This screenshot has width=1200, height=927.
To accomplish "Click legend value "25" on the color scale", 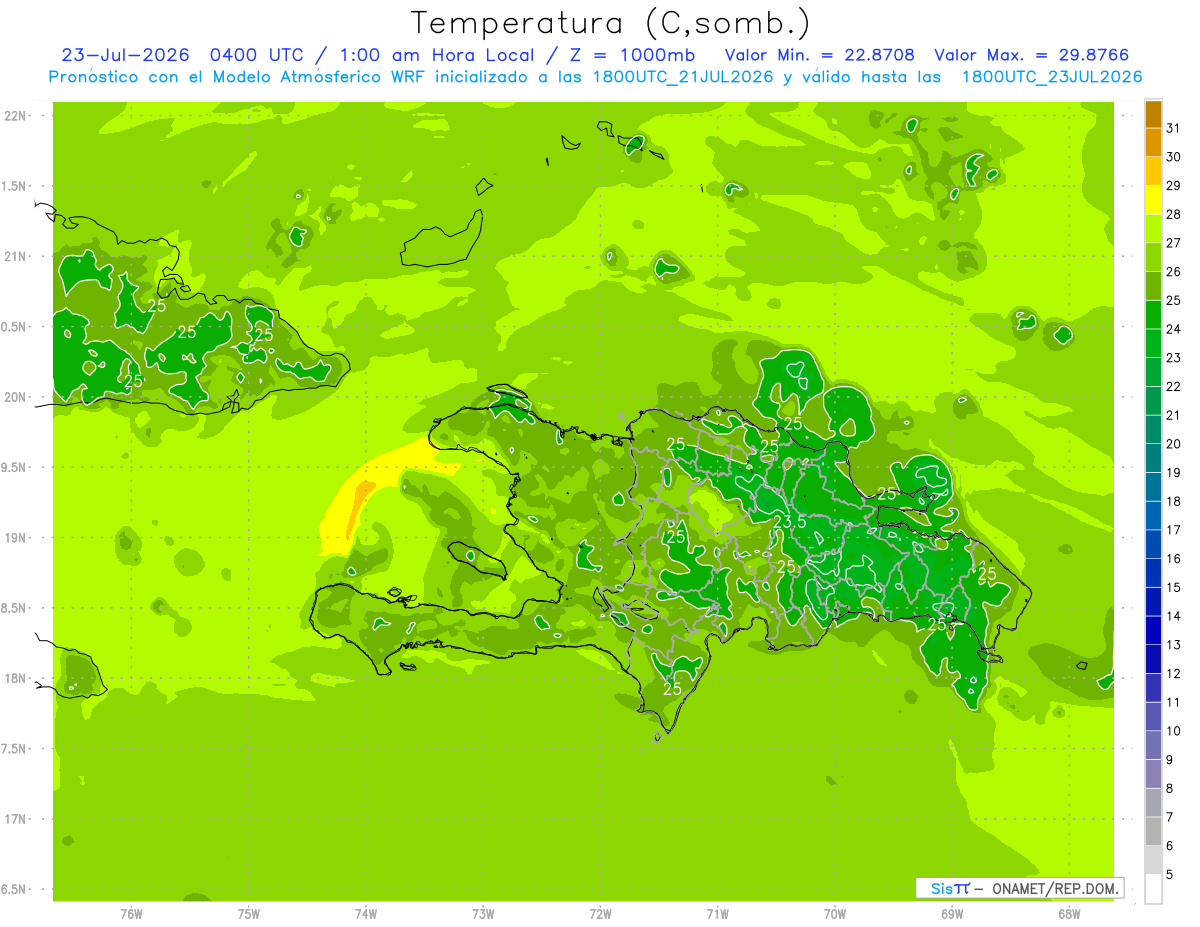I will click(1174, 300).
